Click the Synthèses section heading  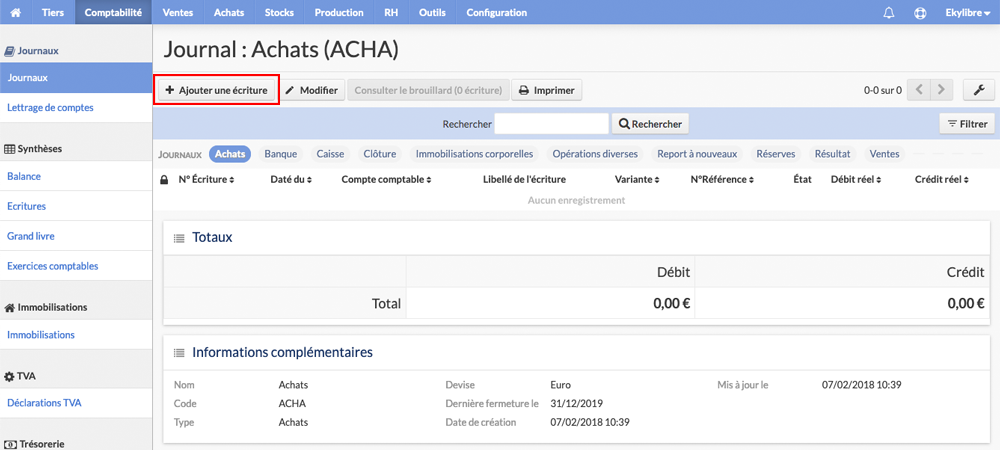(33, 149)
